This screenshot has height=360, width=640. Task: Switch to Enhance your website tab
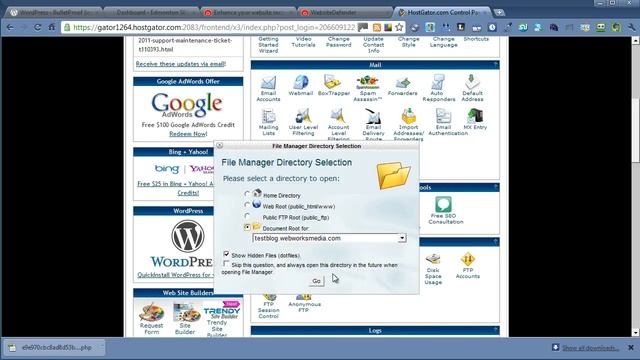coord(247,12)
